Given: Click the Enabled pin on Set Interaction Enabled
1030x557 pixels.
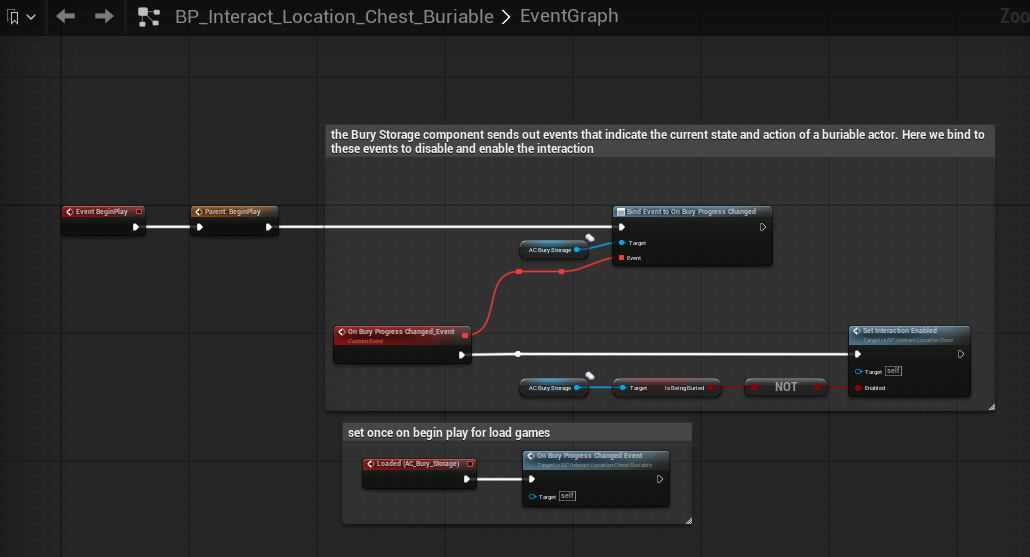Looking at the screenshot, I should coord(858,388).
